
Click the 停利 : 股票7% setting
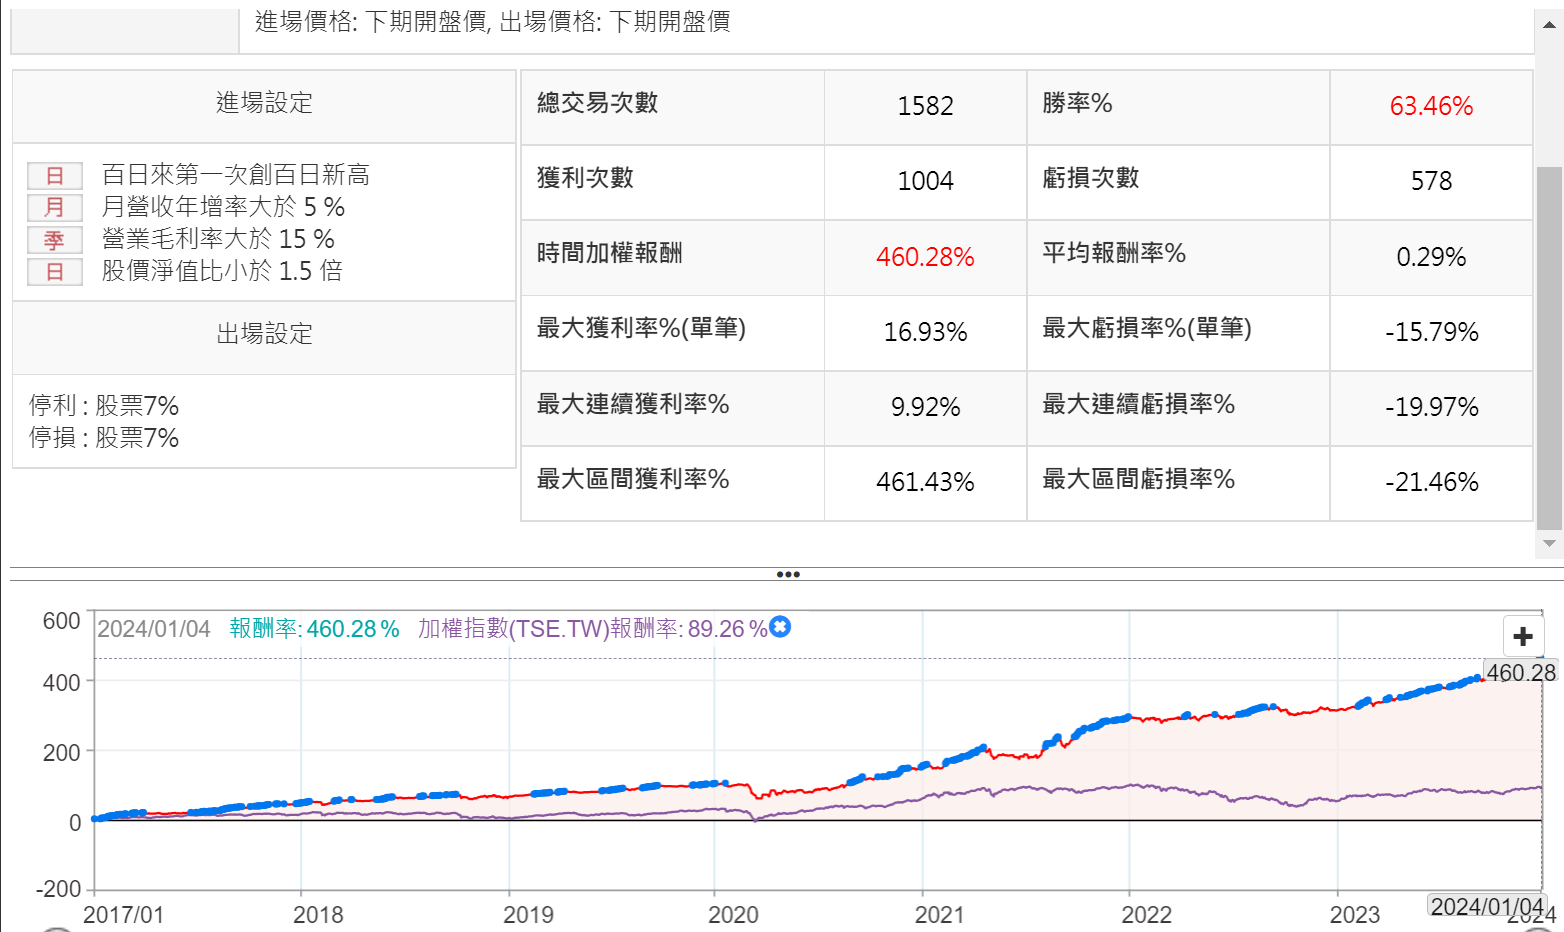point(104,406)
